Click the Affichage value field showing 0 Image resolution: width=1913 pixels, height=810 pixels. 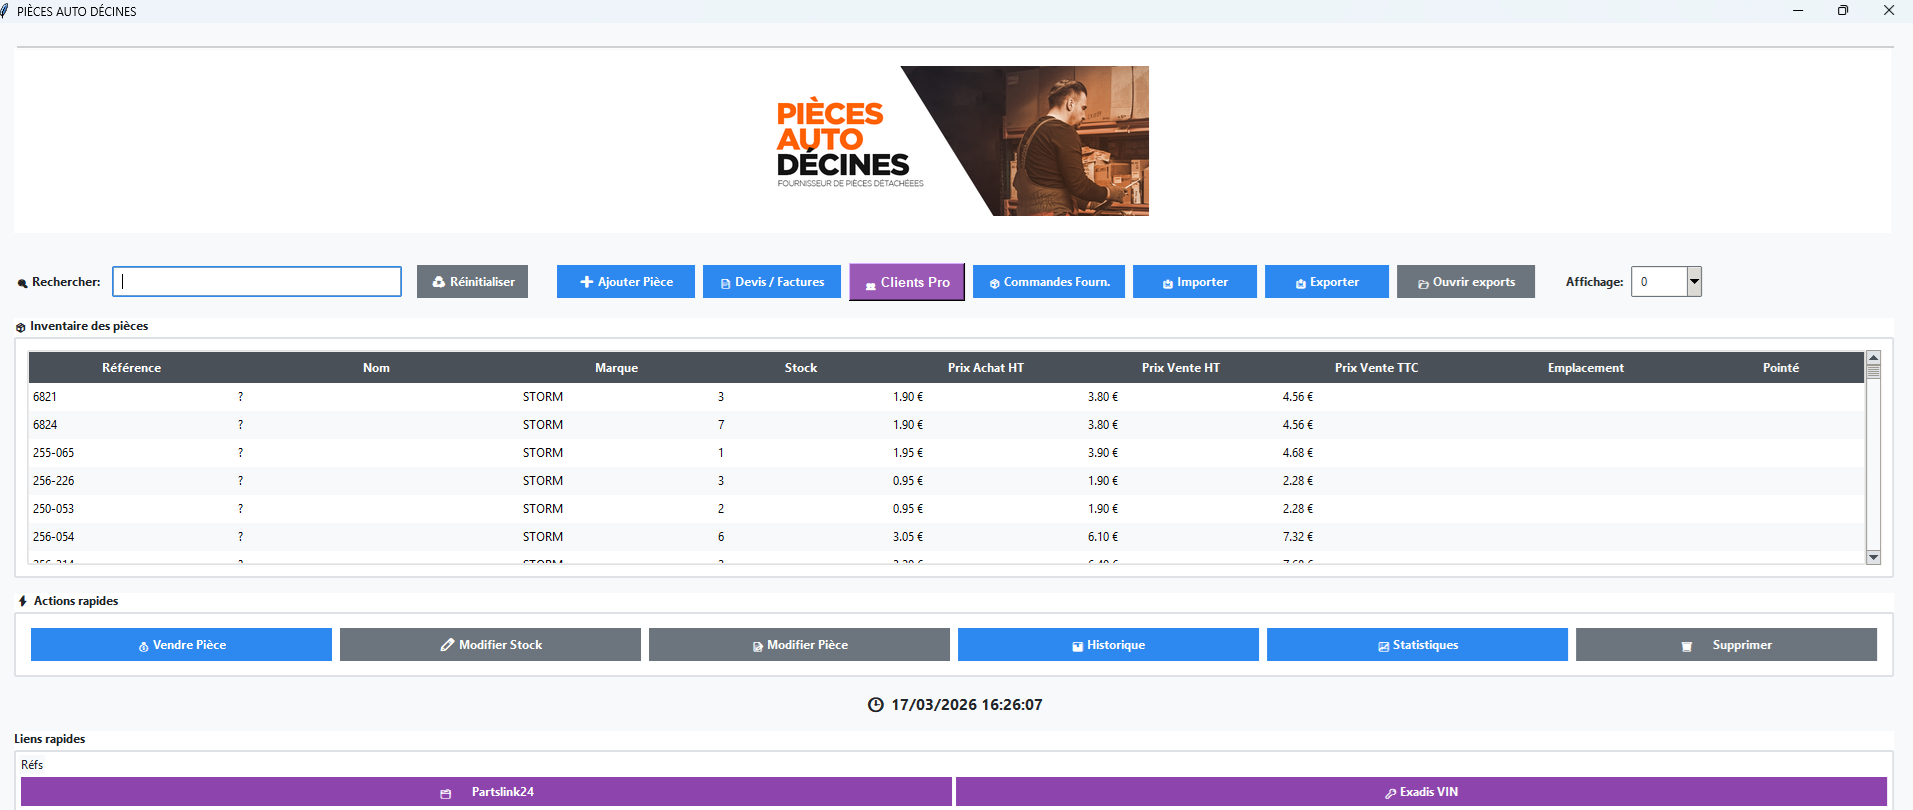(1660, 282)
